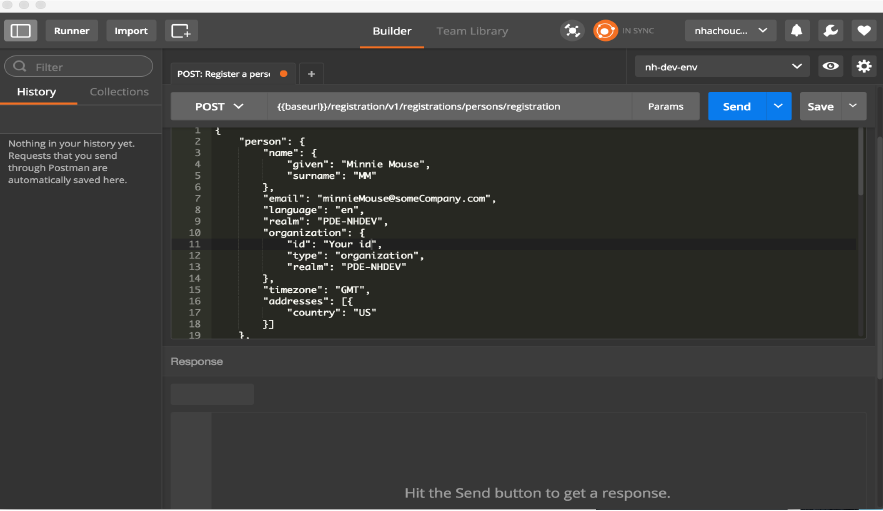
Task: Open a new window with plus icon
Action: 181,31
